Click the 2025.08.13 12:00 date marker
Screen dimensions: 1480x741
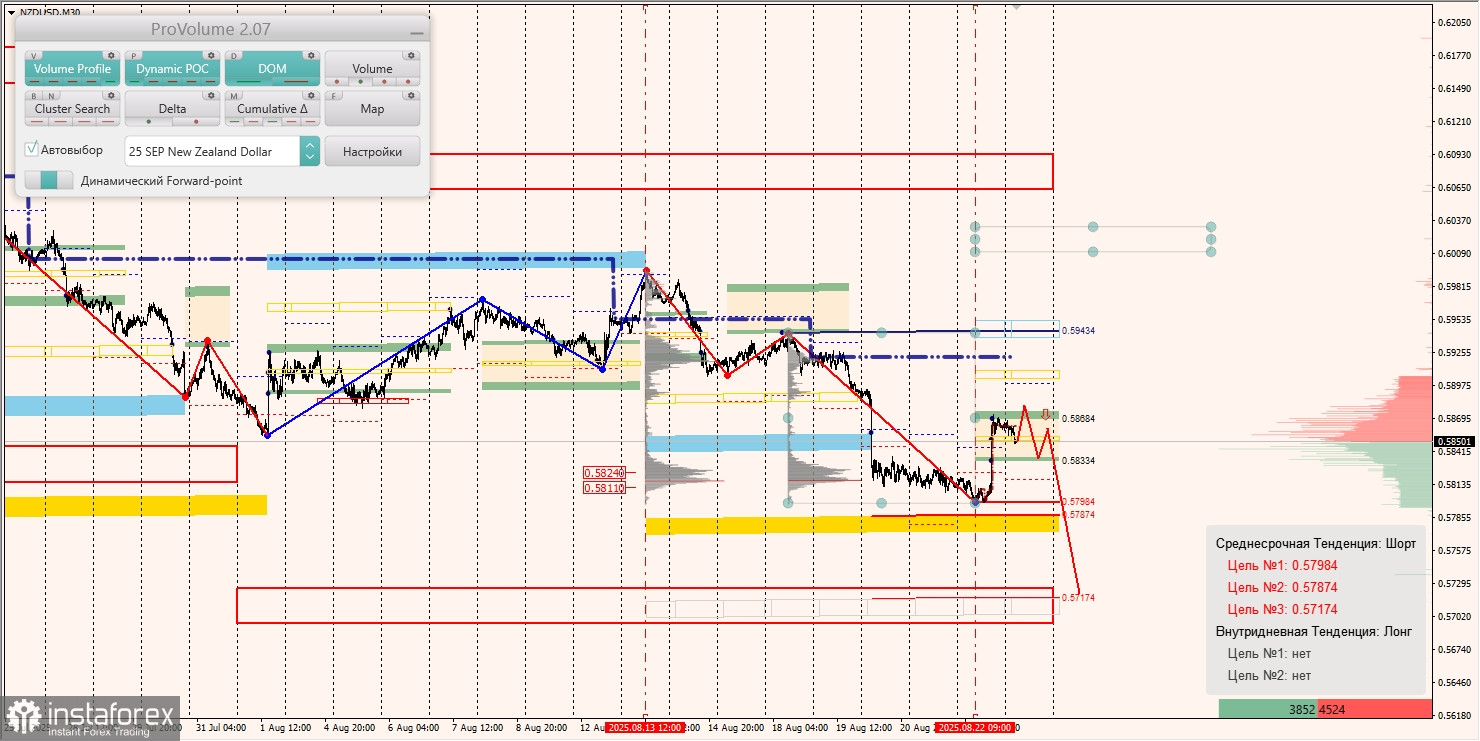point(644,728)
